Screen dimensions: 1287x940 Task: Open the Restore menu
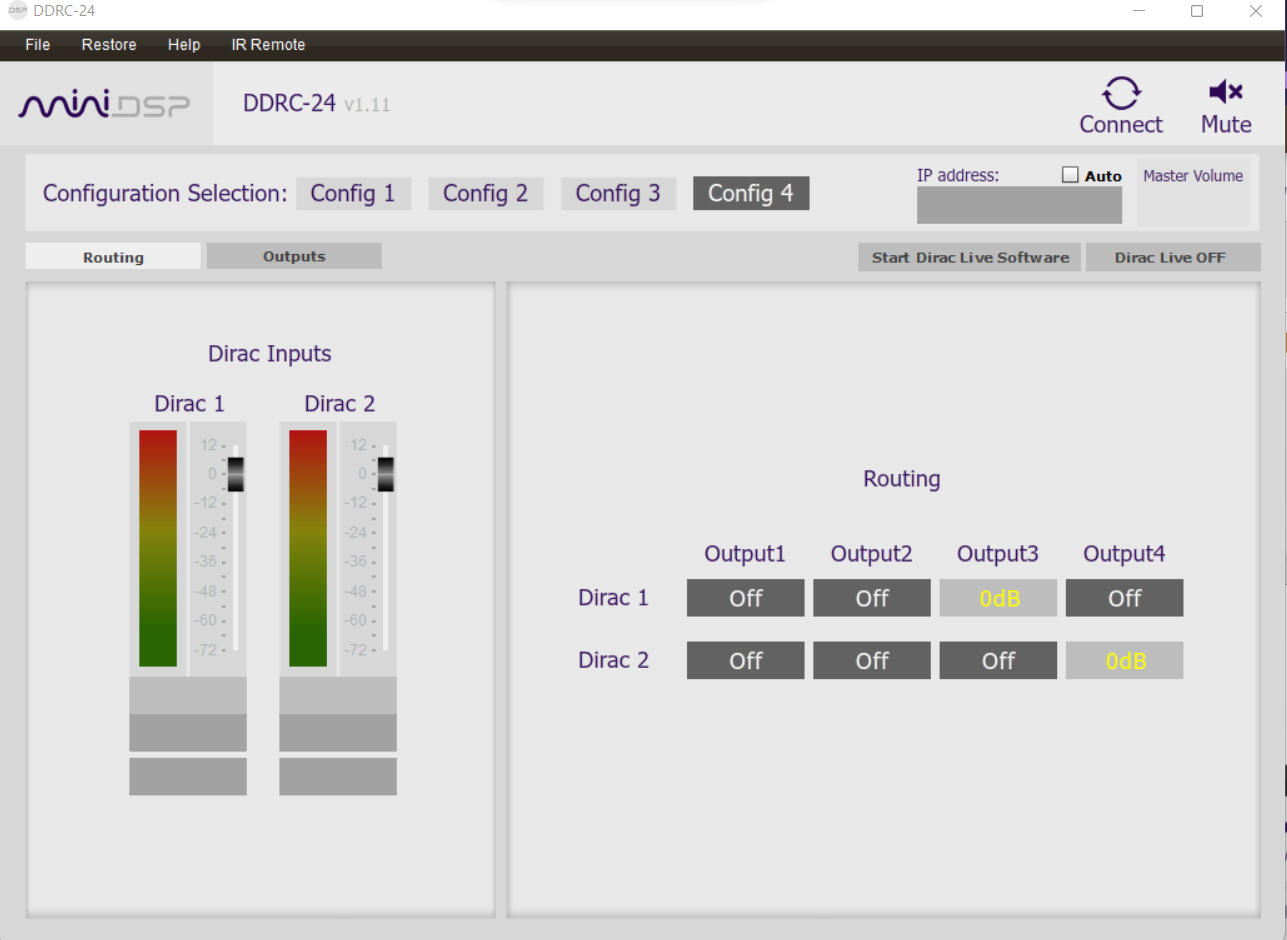109,45
